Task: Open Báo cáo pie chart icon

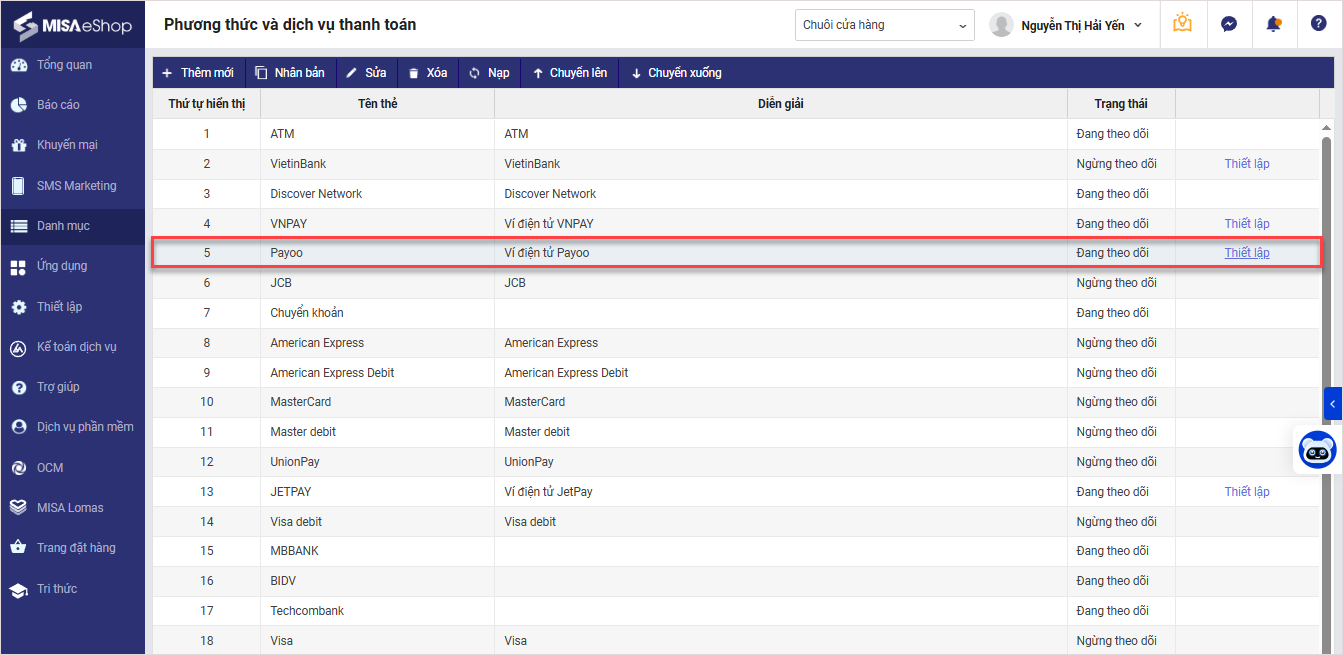Action: pos(18,105)
